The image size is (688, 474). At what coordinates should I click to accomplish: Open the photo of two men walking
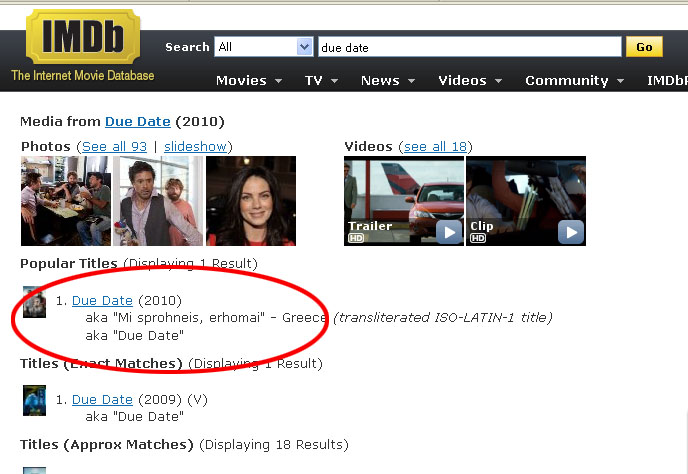(x=158, y=201)
